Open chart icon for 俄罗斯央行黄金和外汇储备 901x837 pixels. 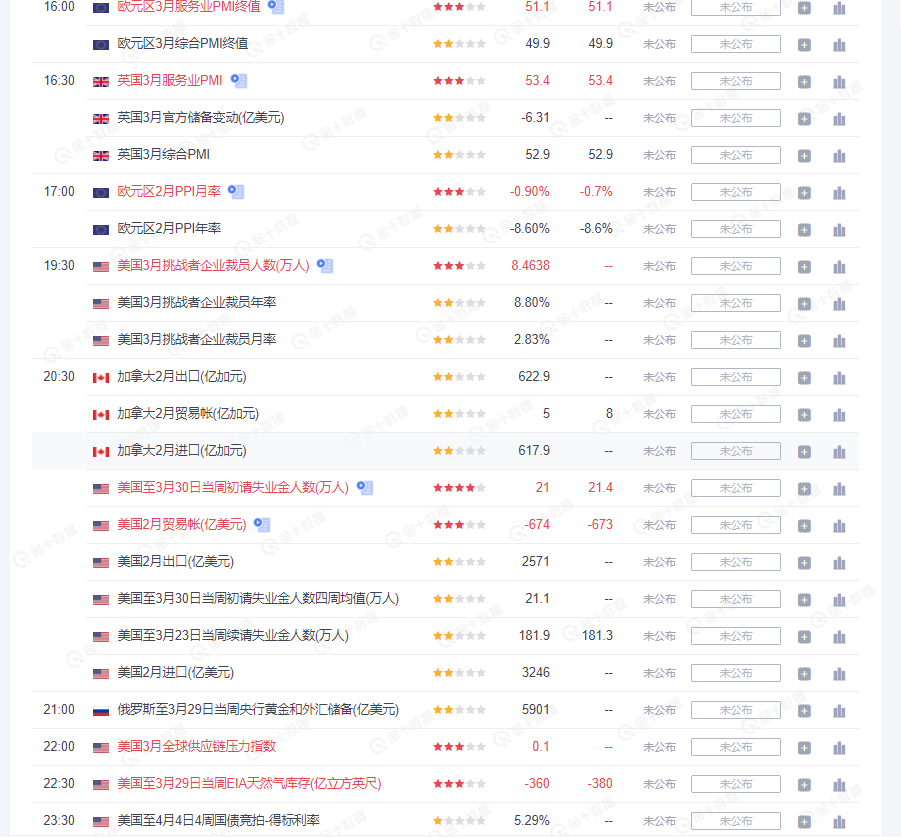tap(840, 711)
